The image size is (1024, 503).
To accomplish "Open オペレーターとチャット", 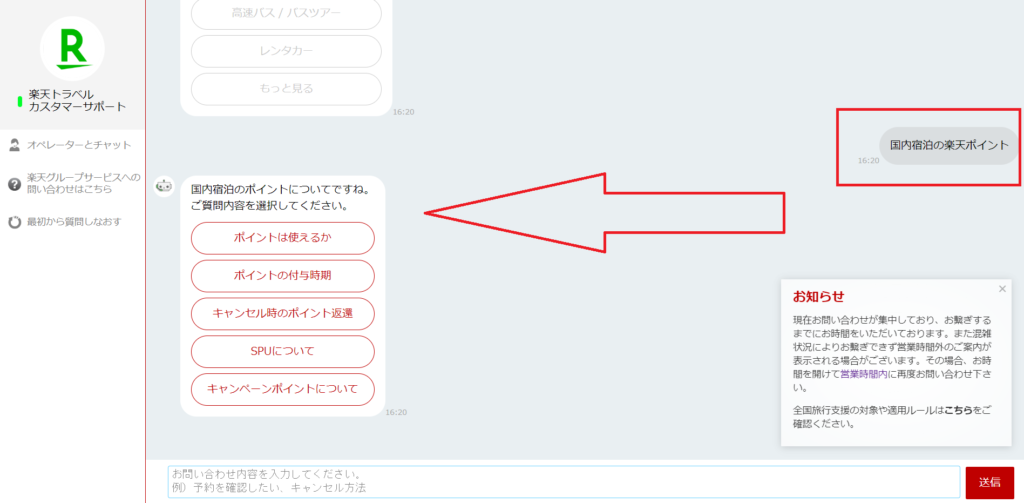I will point(79,145).
